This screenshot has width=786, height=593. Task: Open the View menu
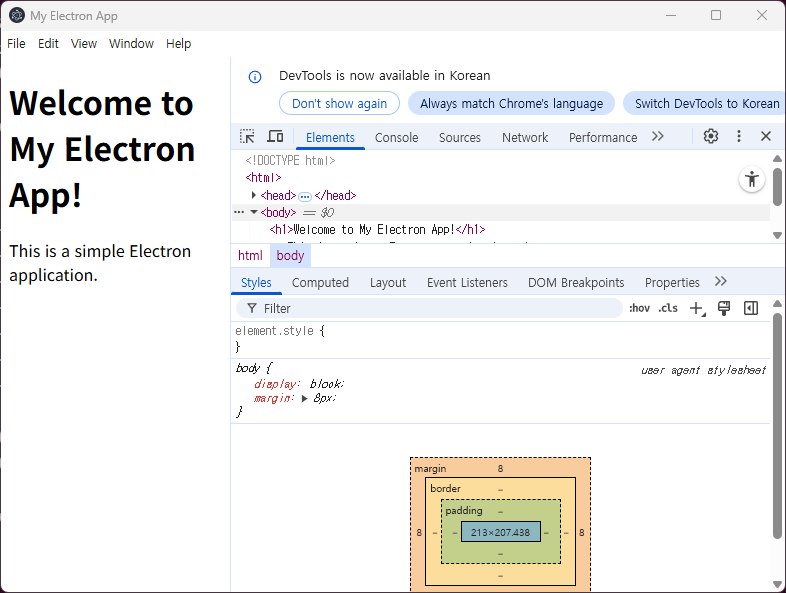tap(84, 44)
